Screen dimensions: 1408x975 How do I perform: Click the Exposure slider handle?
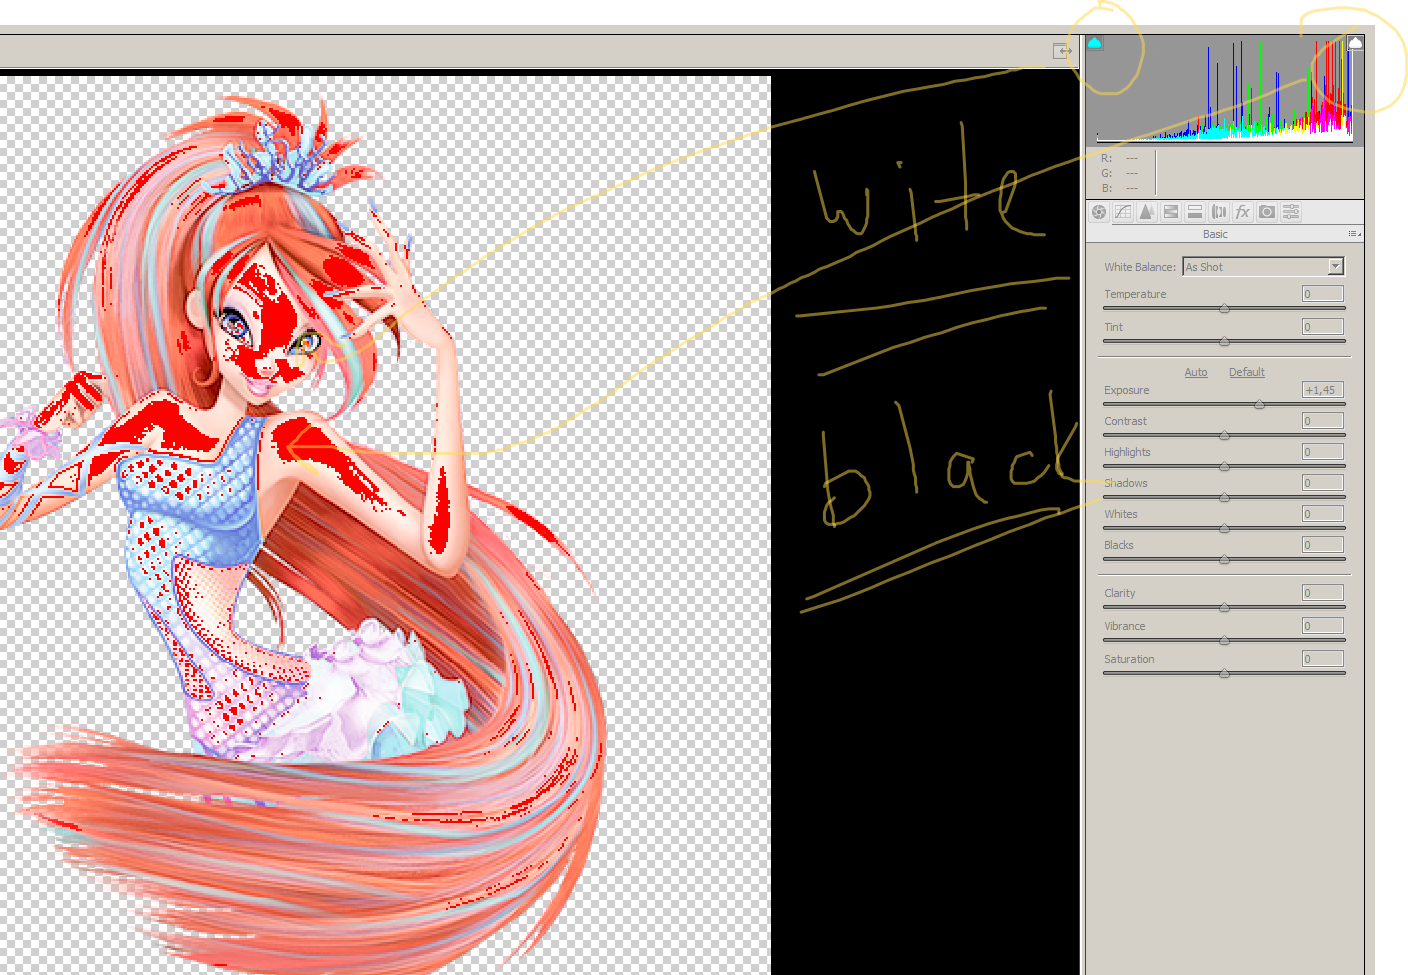[x=1259, y=405]
